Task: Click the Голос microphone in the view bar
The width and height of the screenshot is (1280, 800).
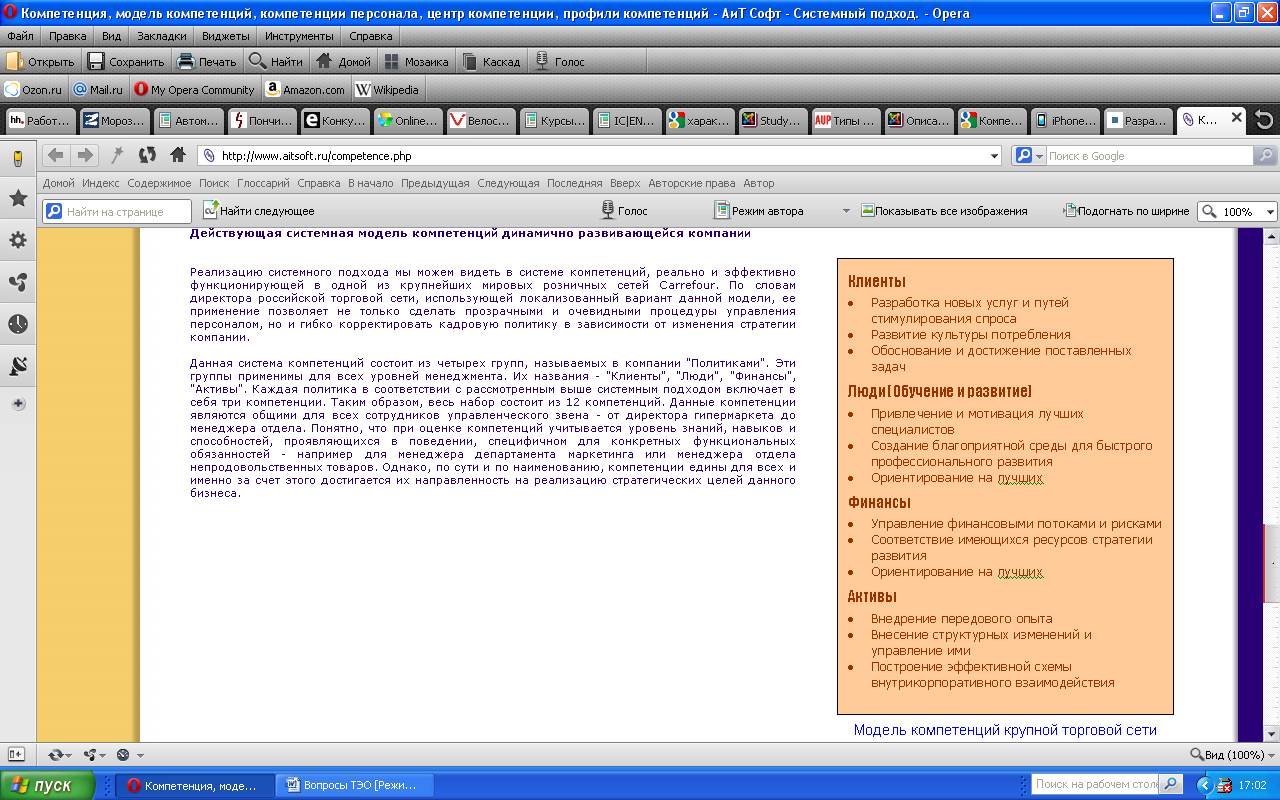Action: (x=624, y=211)
